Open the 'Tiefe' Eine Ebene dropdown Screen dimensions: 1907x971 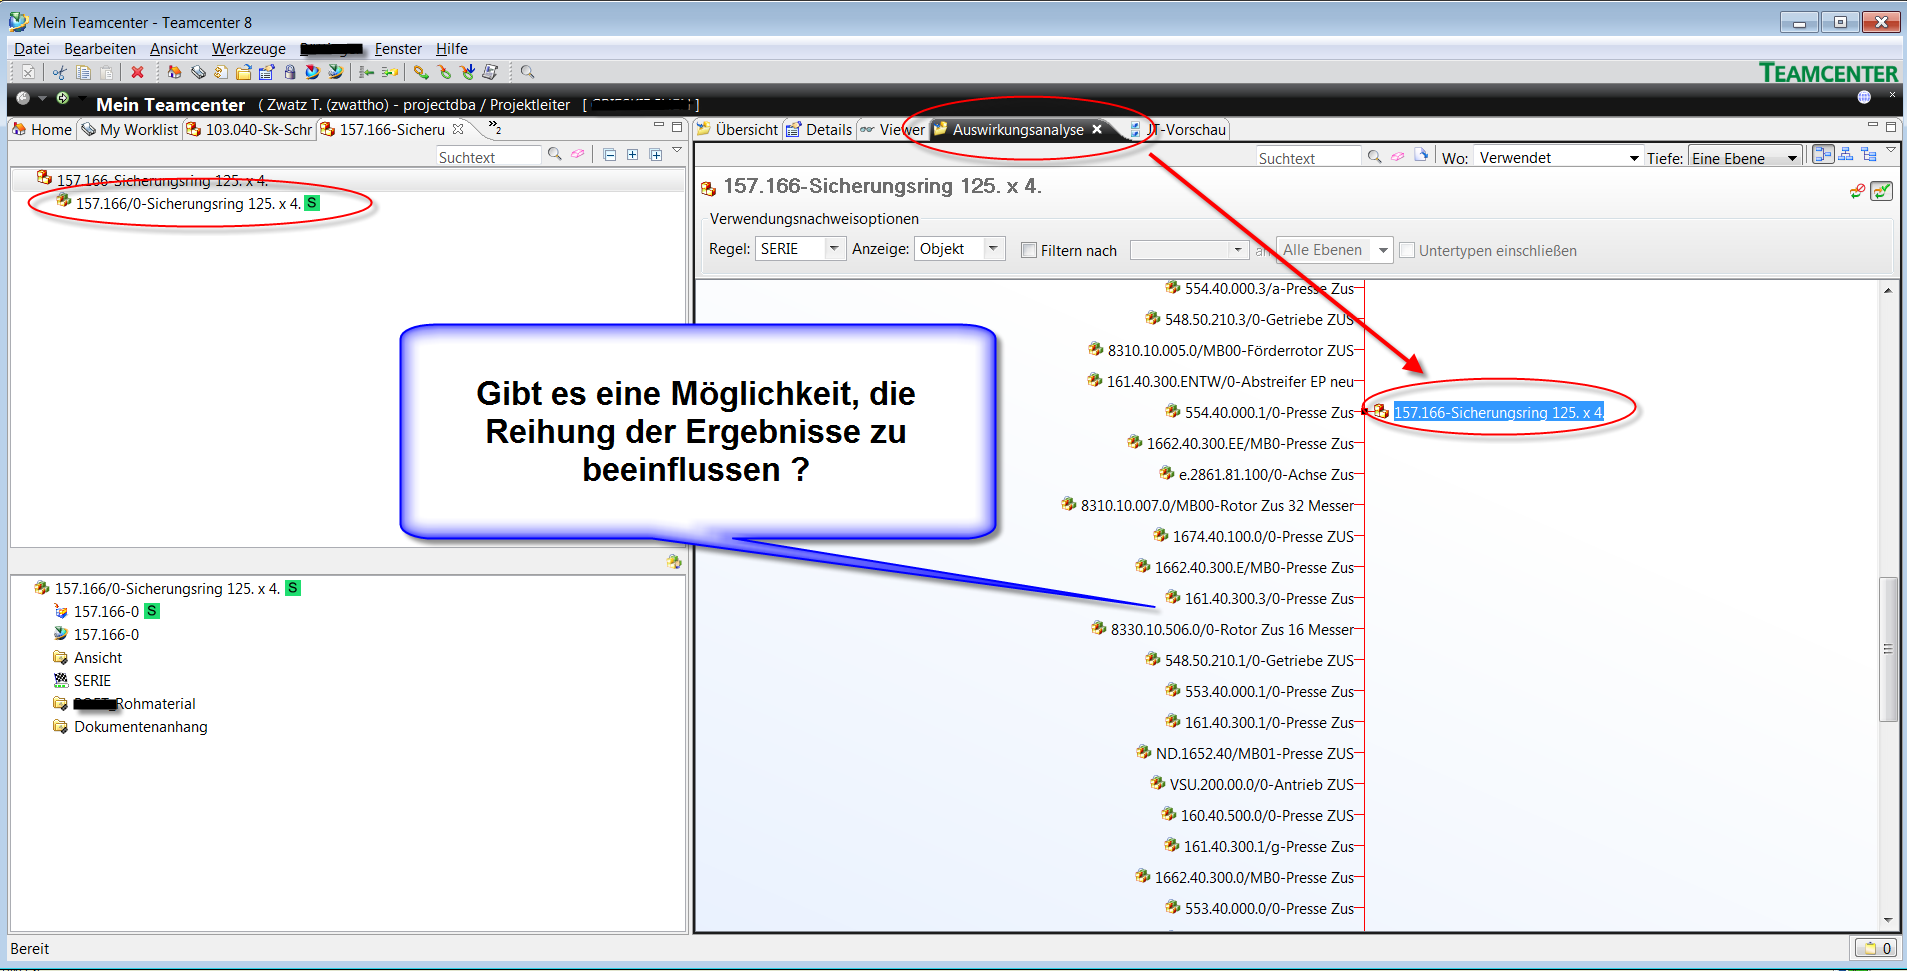coord(1792,158)
